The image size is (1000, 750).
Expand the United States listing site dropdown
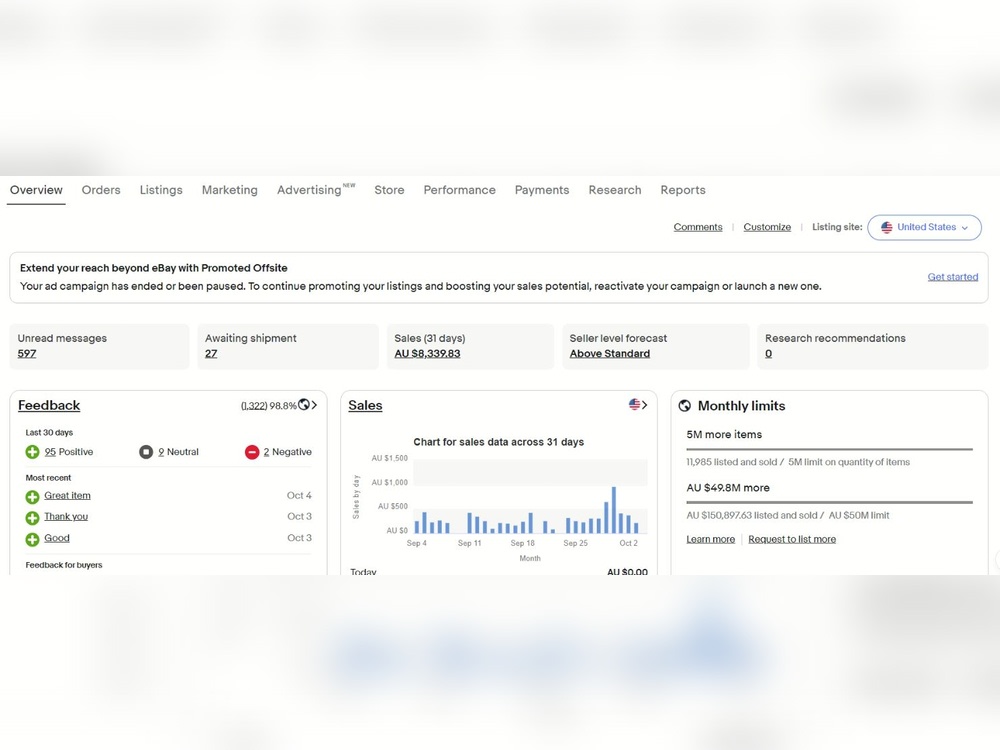coord(924,227)
